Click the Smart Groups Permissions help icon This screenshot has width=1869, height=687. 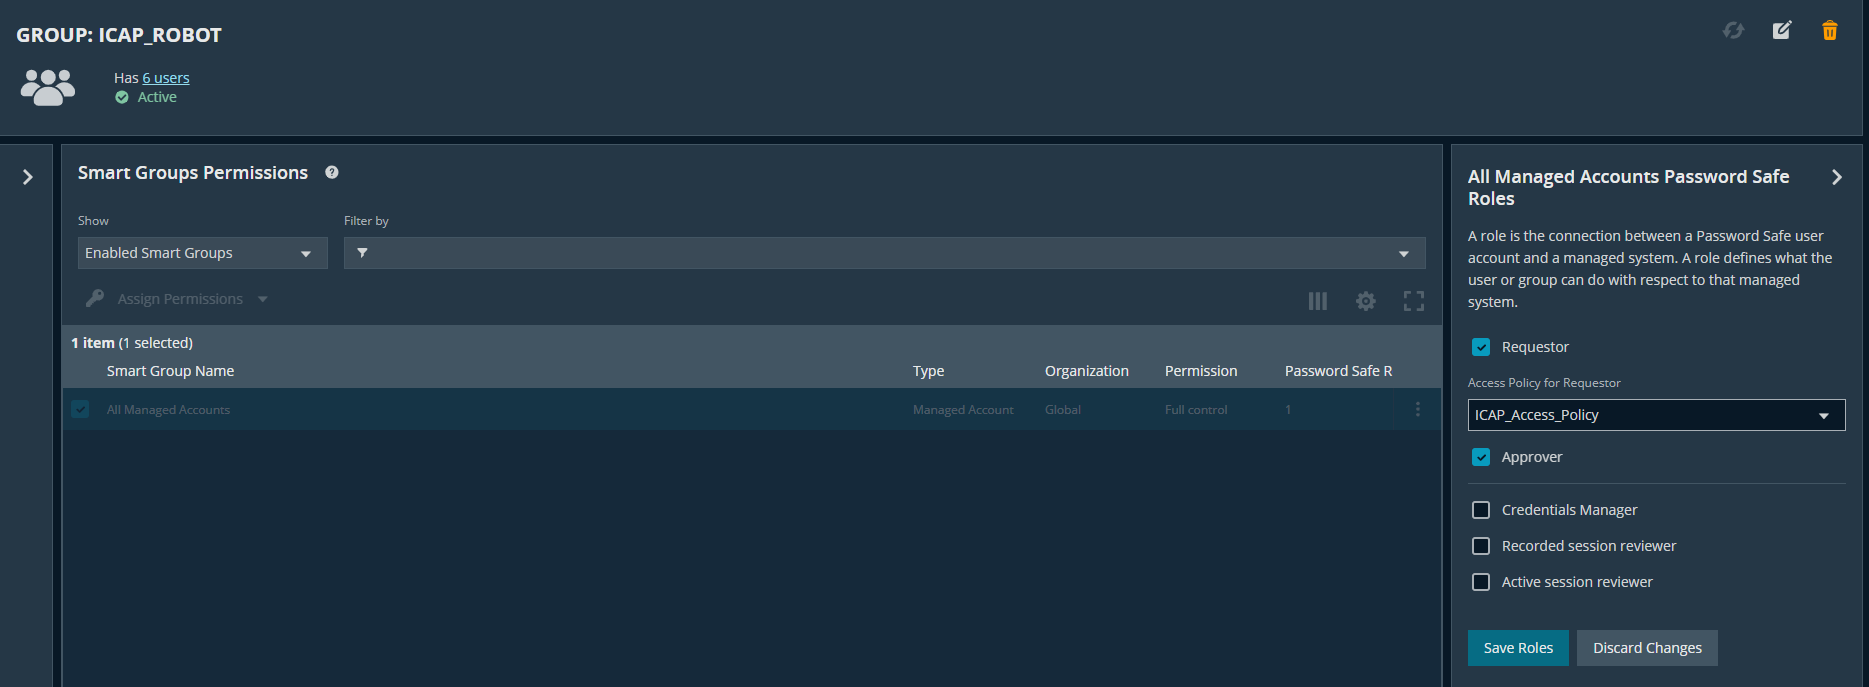(332, 173)
